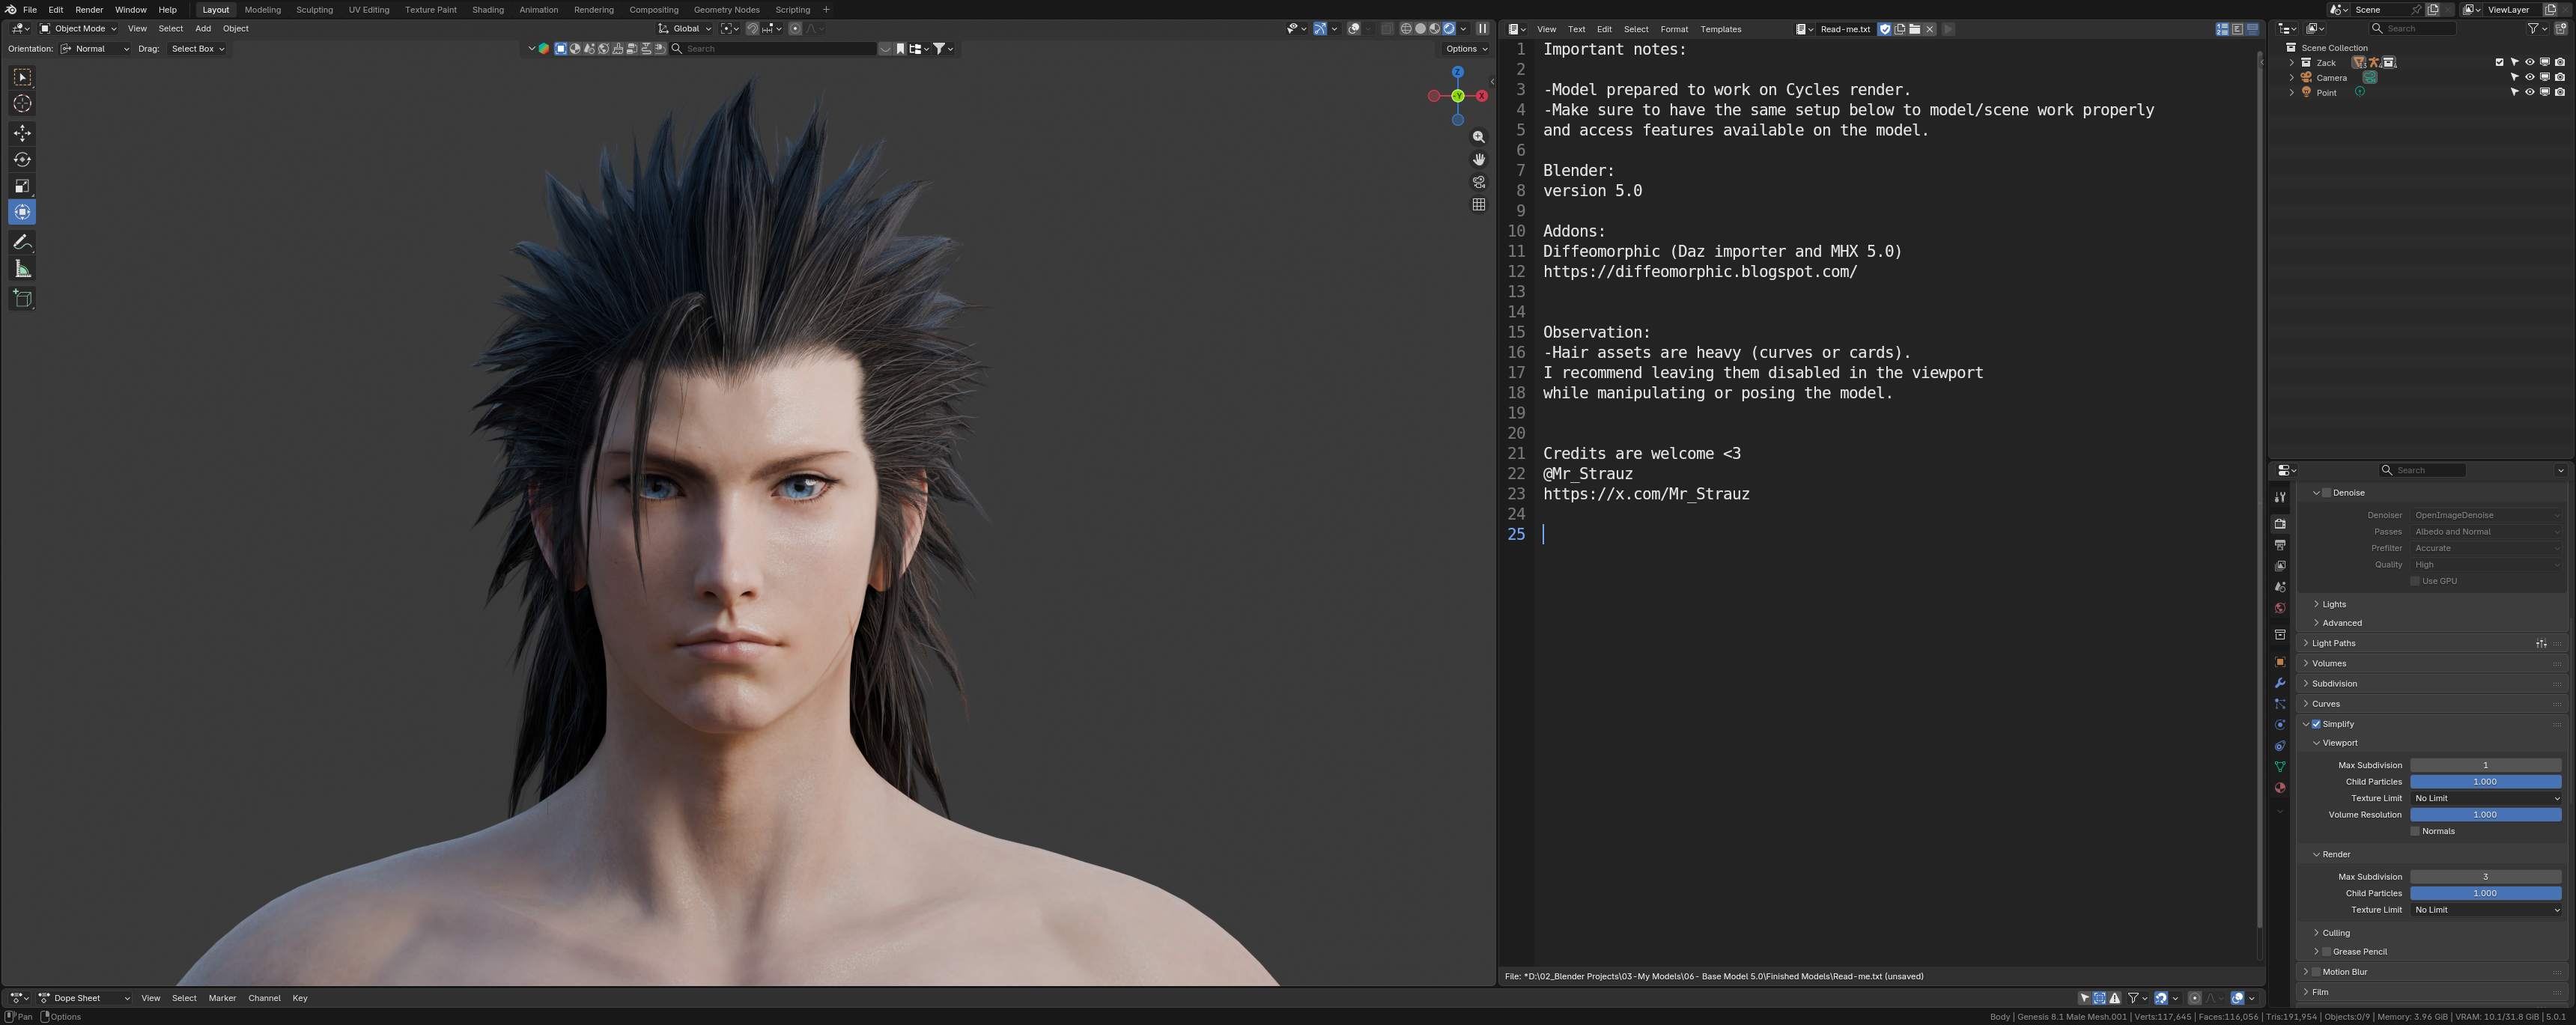Select the Measure tool
The height and width of the screenshot is (1025, 2576).
pyautogui.click(x=22, y=269)
